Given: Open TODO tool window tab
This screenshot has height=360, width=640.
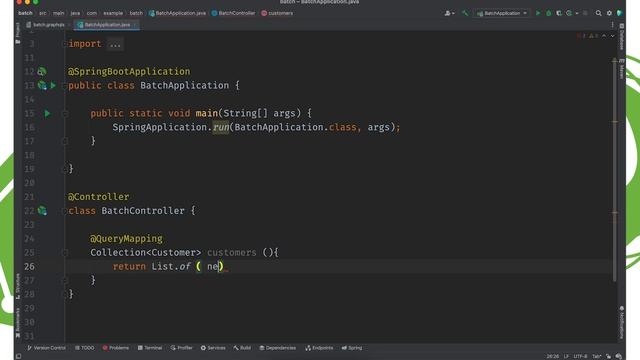Looking at the screenshot, I should click(84, 348).
